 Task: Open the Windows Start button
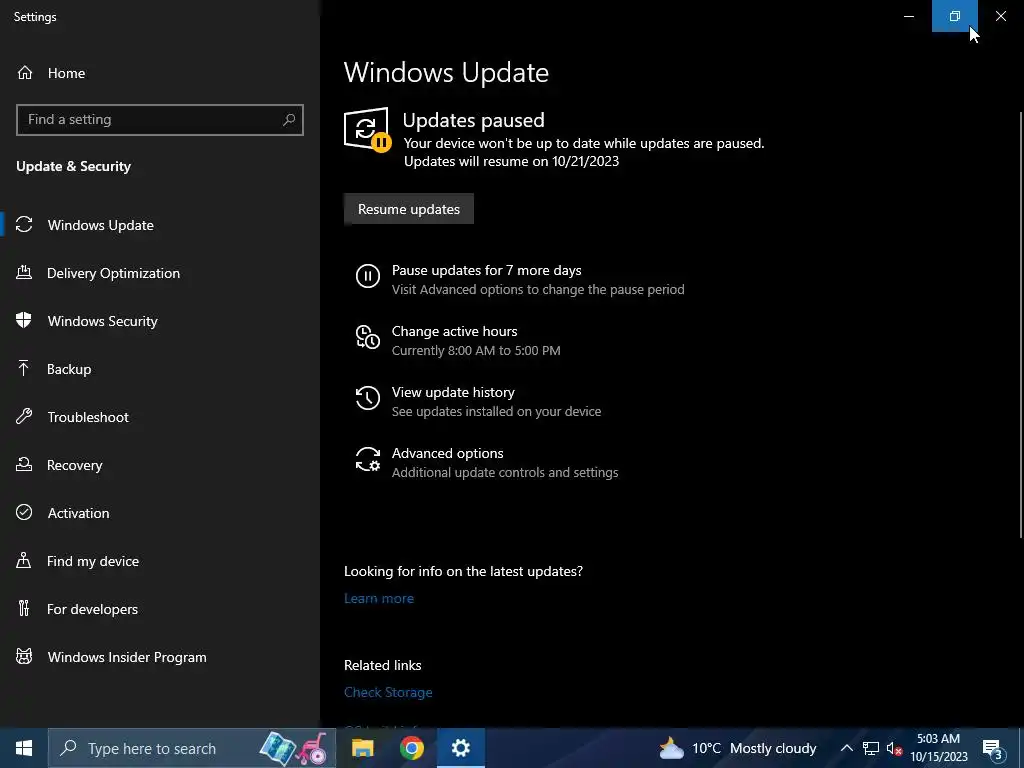(x=24, y=748)
